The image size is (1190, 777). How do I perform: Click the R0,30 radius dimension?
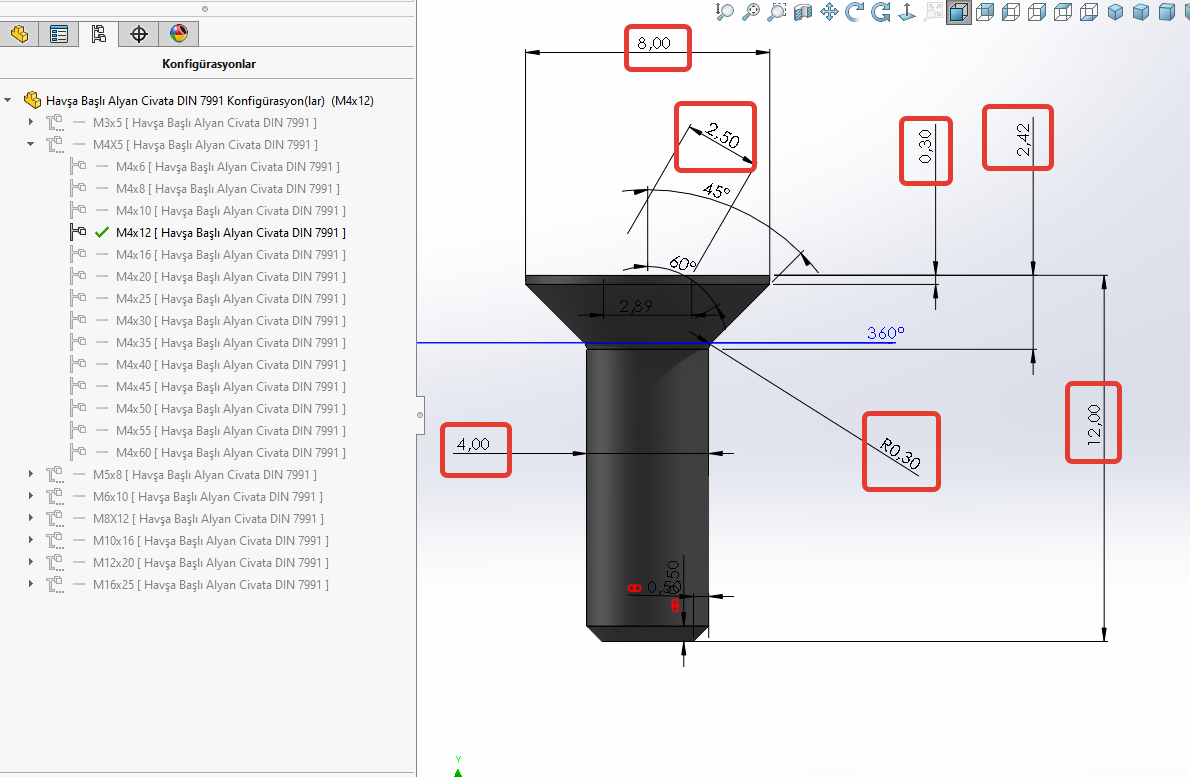pyautogui.click(x=901, y=451)
